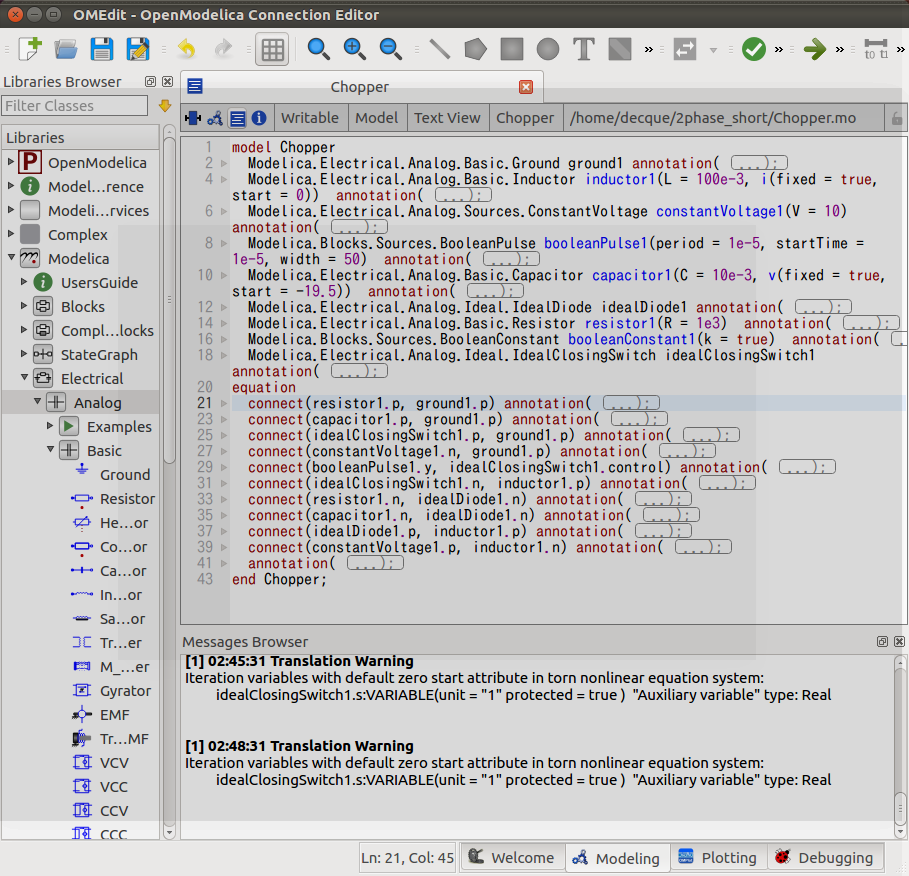Choose the Text shape tool icon
The width and height of the screenshot is (909, 876).
pos(583,49)
